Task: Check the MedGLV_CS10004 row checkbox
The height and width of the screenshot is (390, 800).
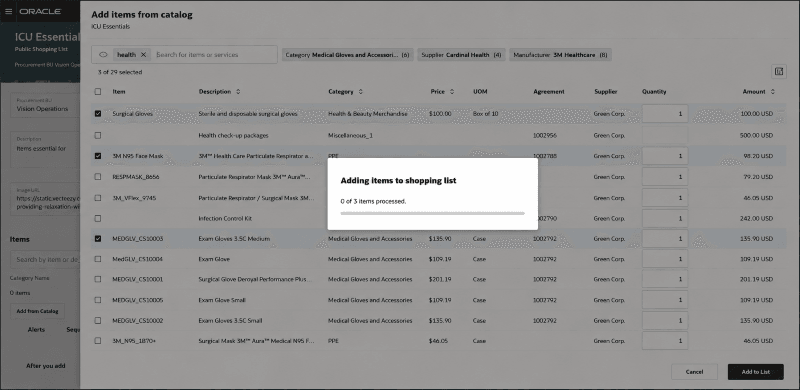Action: pos(98,259)
